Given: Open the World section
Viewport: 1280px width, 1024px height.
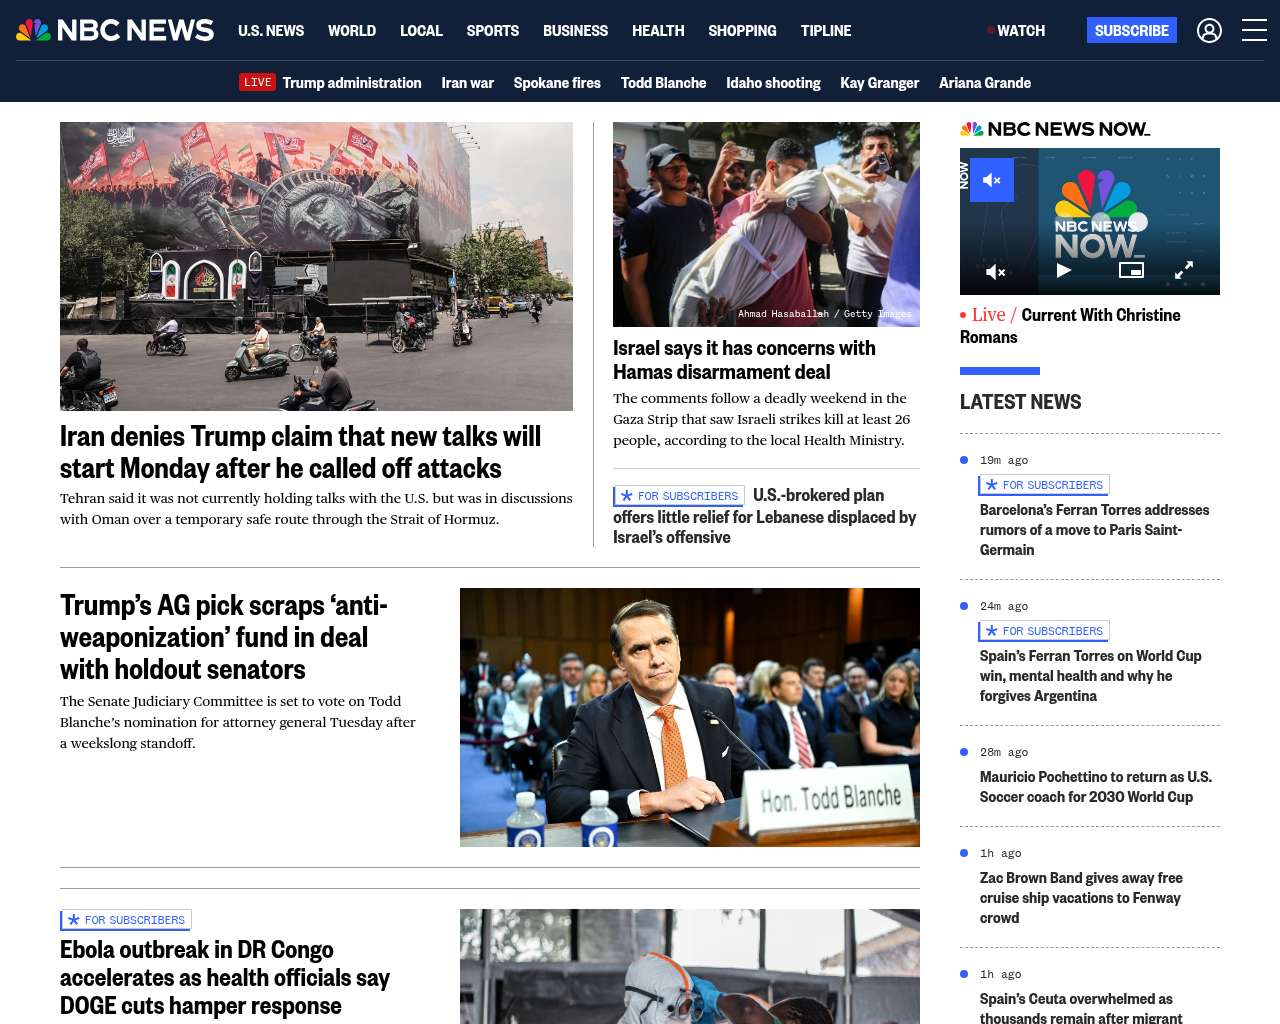Looking at the screenshot, I should pos(352,31).
